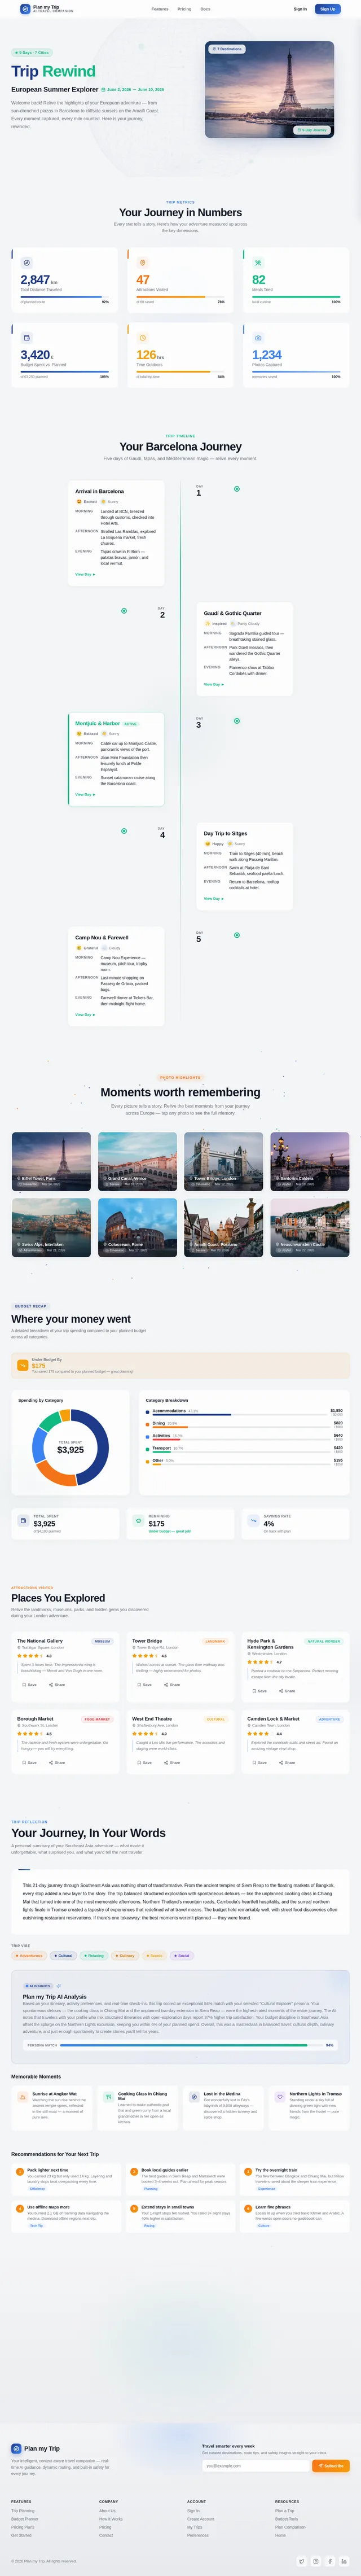Open the Colosseum, Rome photo
The width and height of the screenshot is (361, 2576).
tap(137, 1227)
